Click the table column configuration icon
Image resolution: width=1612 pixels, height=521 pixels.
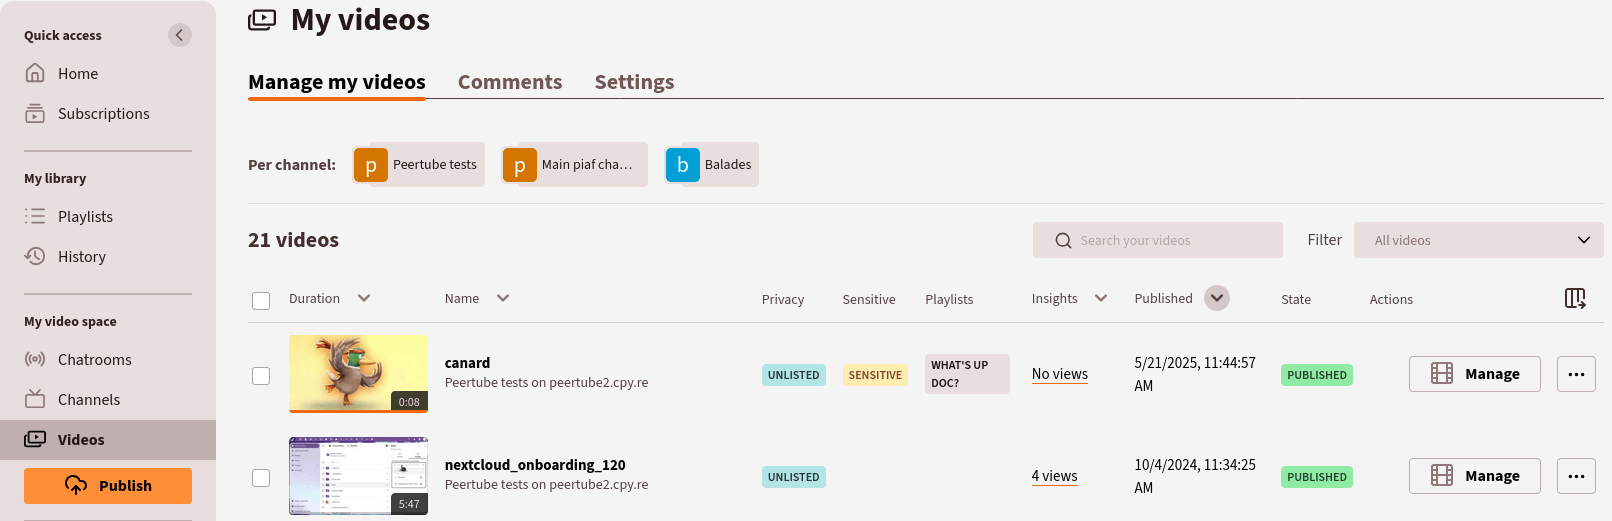point(1575,298)
